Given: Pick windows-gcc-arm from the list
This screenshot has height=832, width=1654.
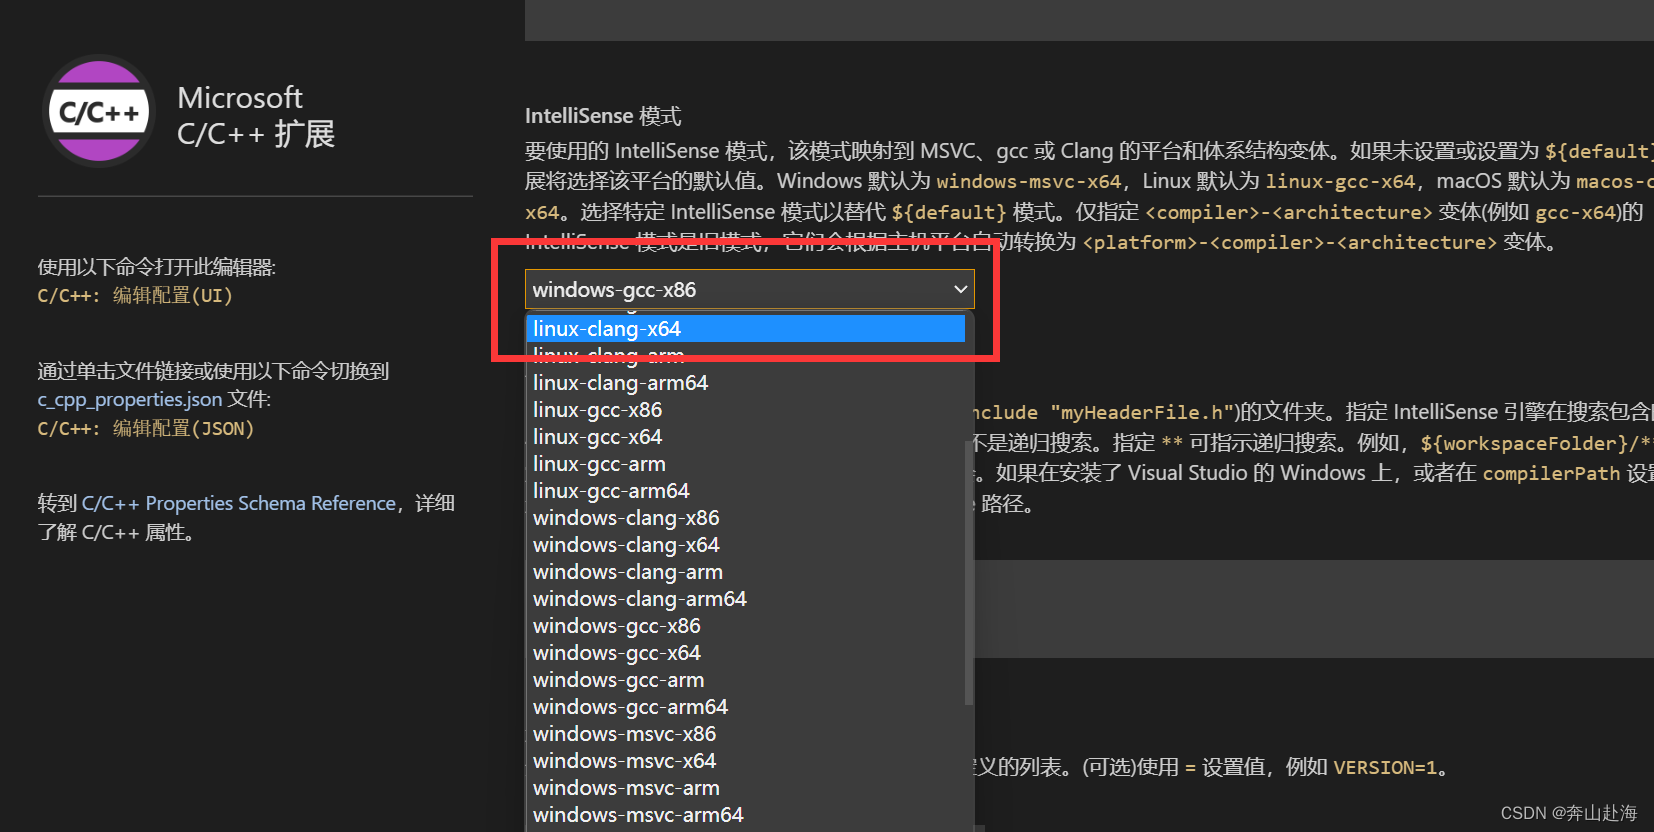Looking at the screenshot, I should [746, 680].
